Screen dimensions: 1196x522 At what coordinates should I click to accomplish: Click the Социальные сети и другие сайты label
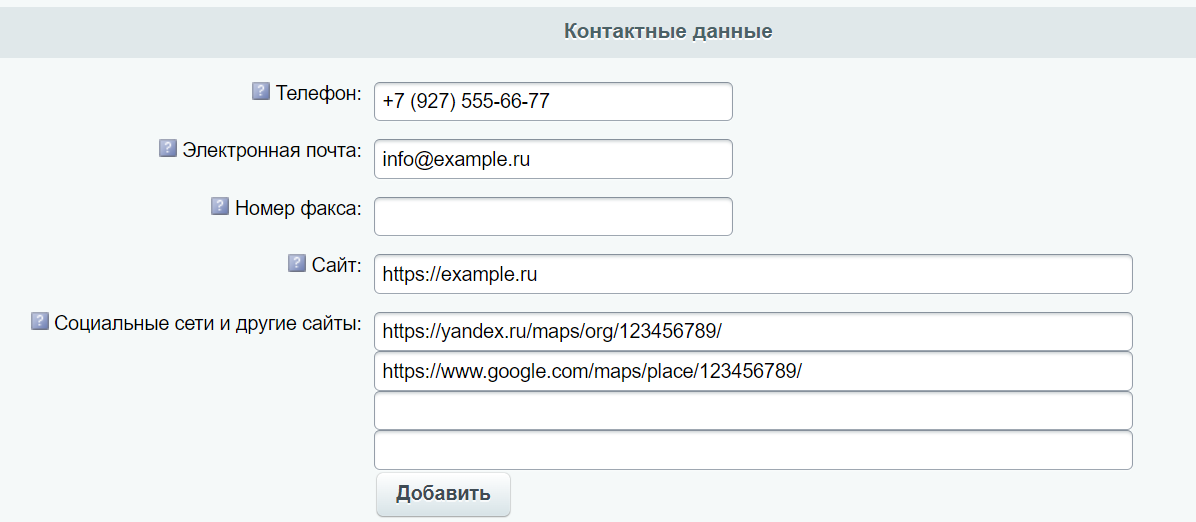click(x=208, y=323)
